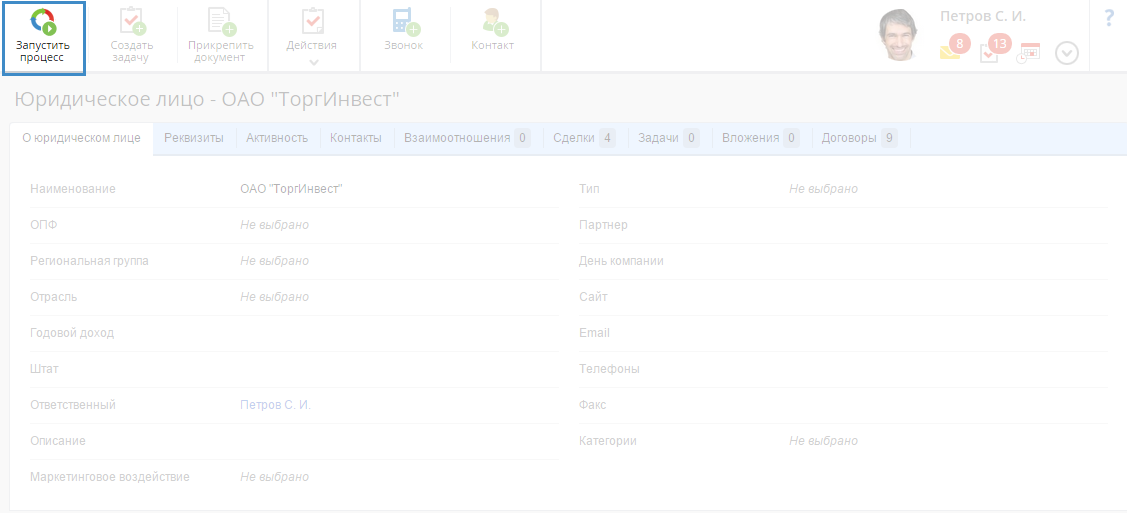The height and width of the screenshot is (513, 1127).
Task: Select a value for Отрасль field
Action: pyautogui.click(x=274, y=297)
